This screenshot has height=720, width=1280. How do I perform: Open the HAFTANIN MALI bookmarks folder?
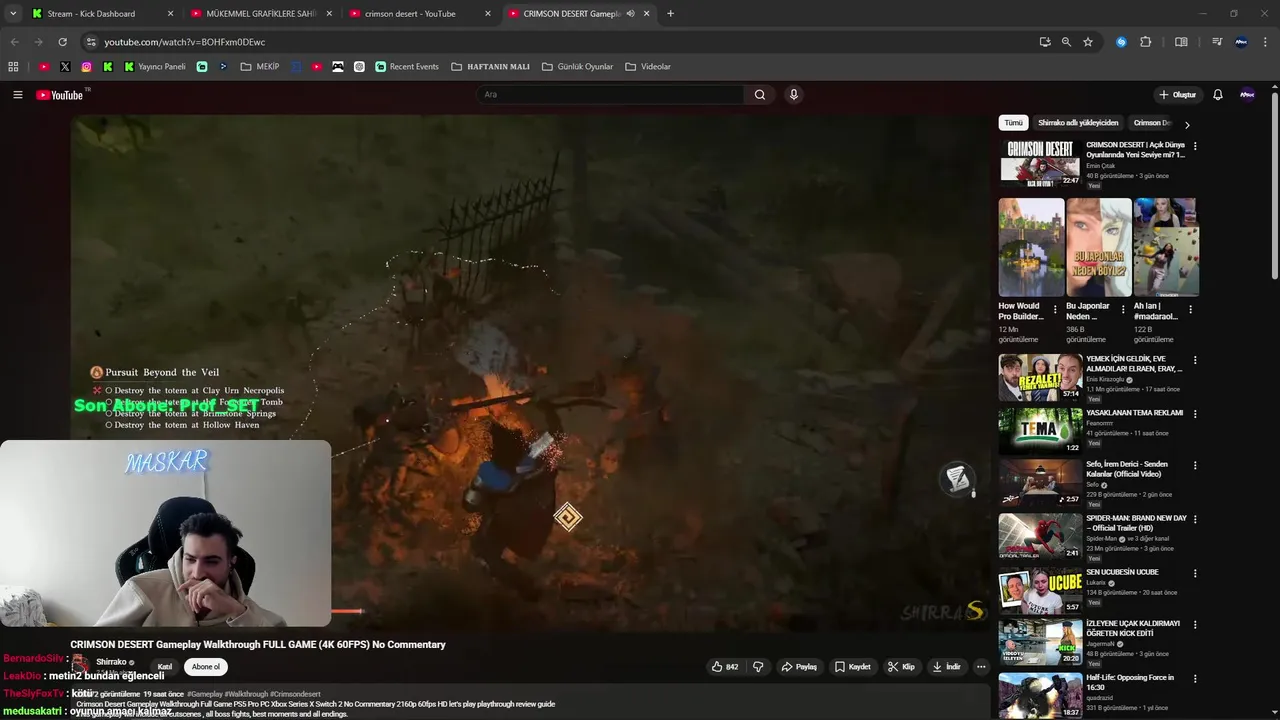[x=490, y=67]
